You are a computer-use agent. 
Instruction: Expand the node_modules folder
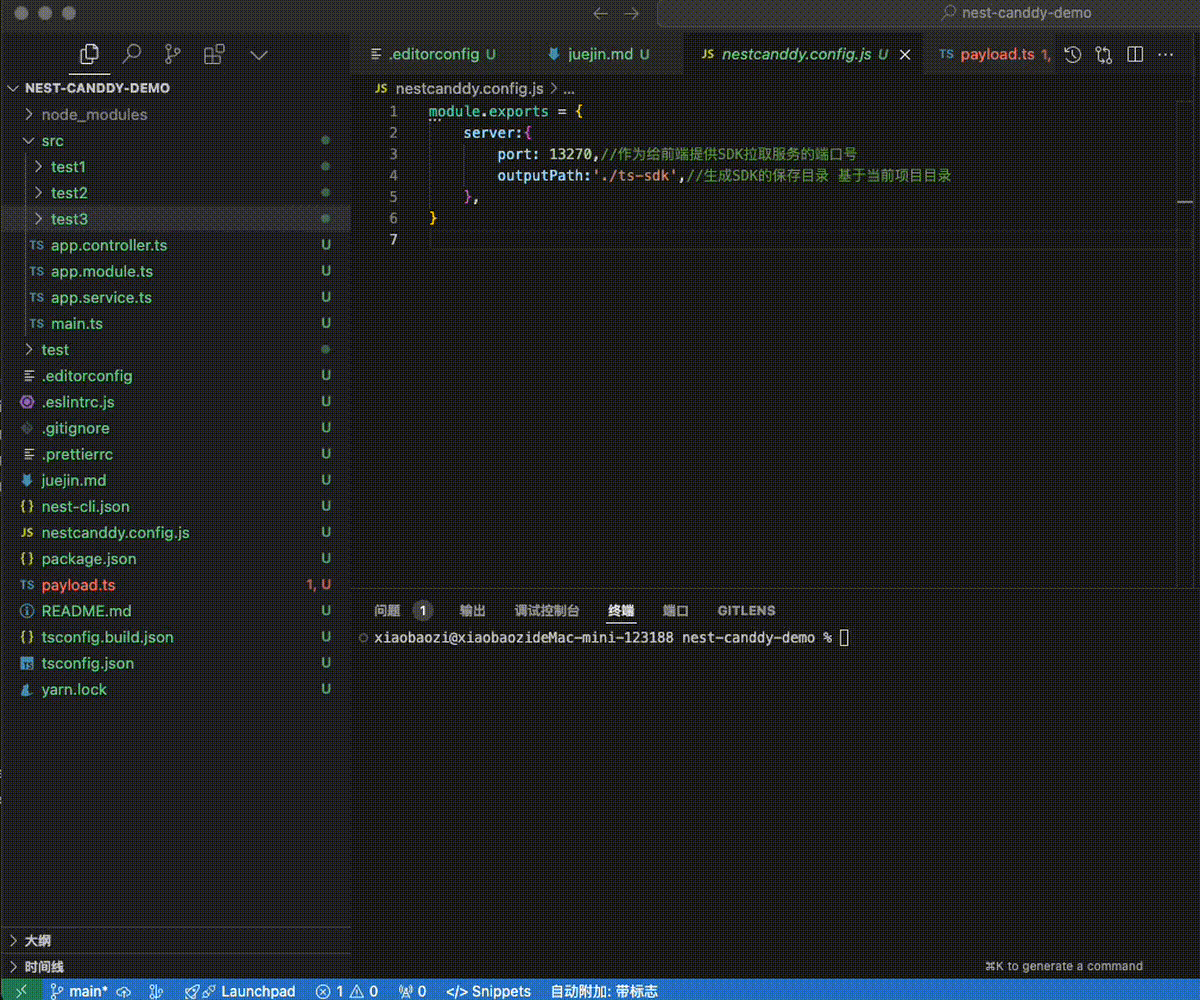[x=93, y=114]
